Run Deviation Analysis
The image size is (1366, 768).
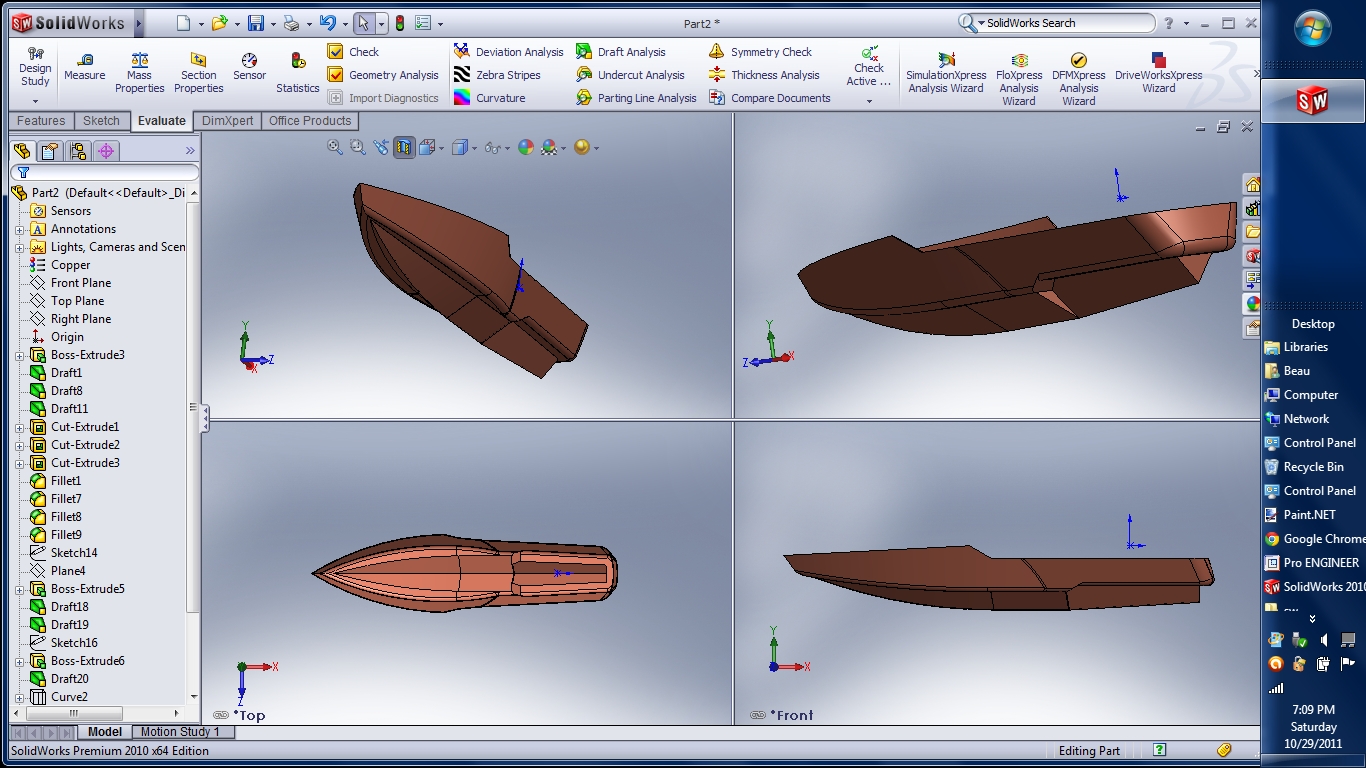tap(508, 52)
